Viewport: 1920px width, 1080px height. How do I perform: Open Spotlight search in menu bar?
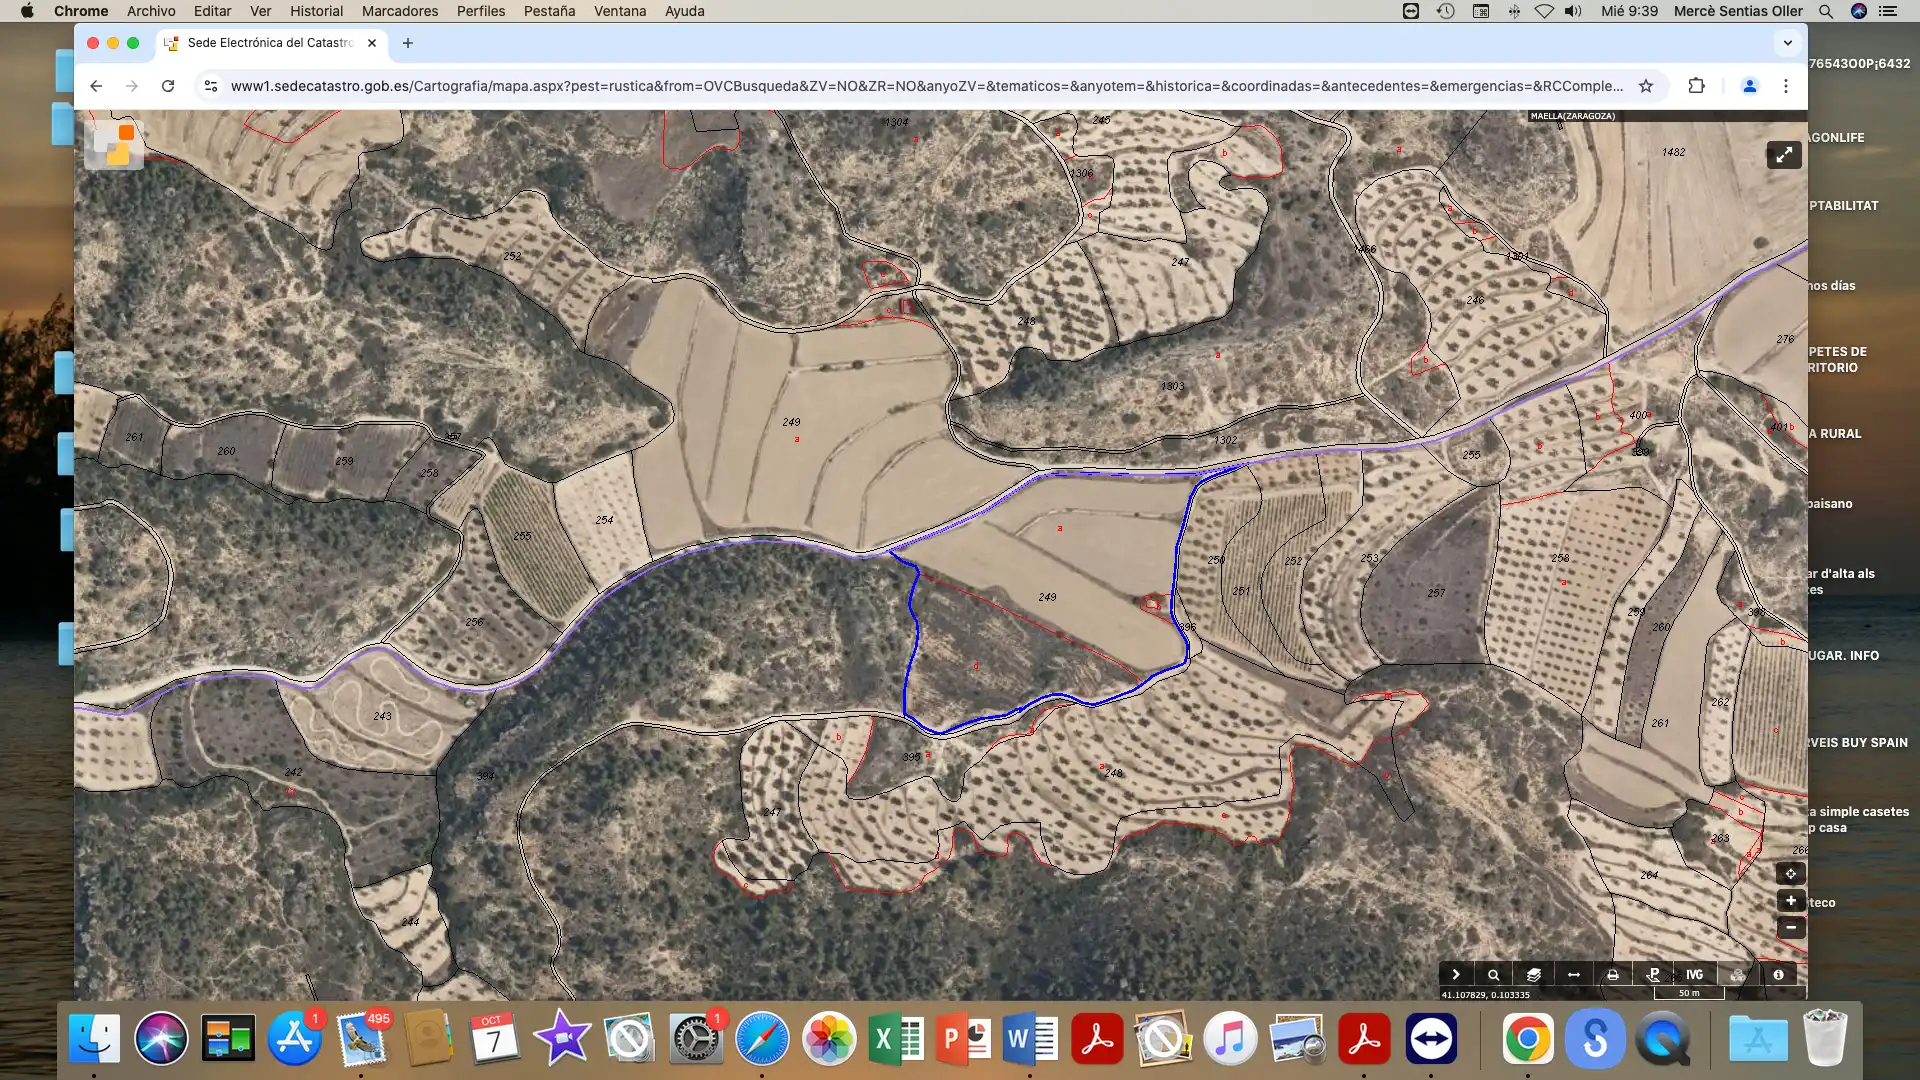1826,11
